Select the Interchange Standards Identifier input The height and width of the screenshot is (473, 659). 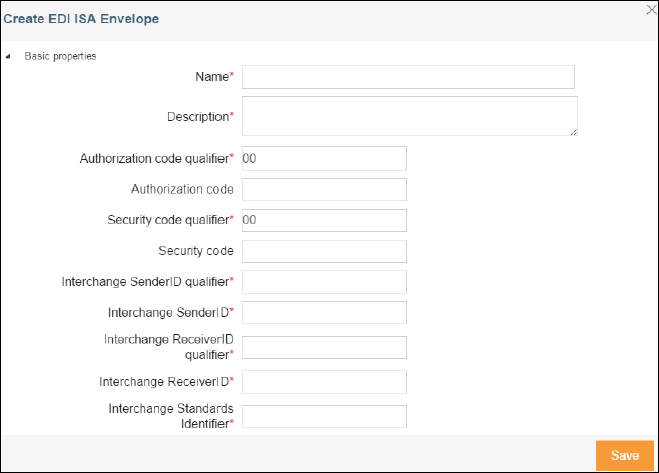[x=323, y=416]
